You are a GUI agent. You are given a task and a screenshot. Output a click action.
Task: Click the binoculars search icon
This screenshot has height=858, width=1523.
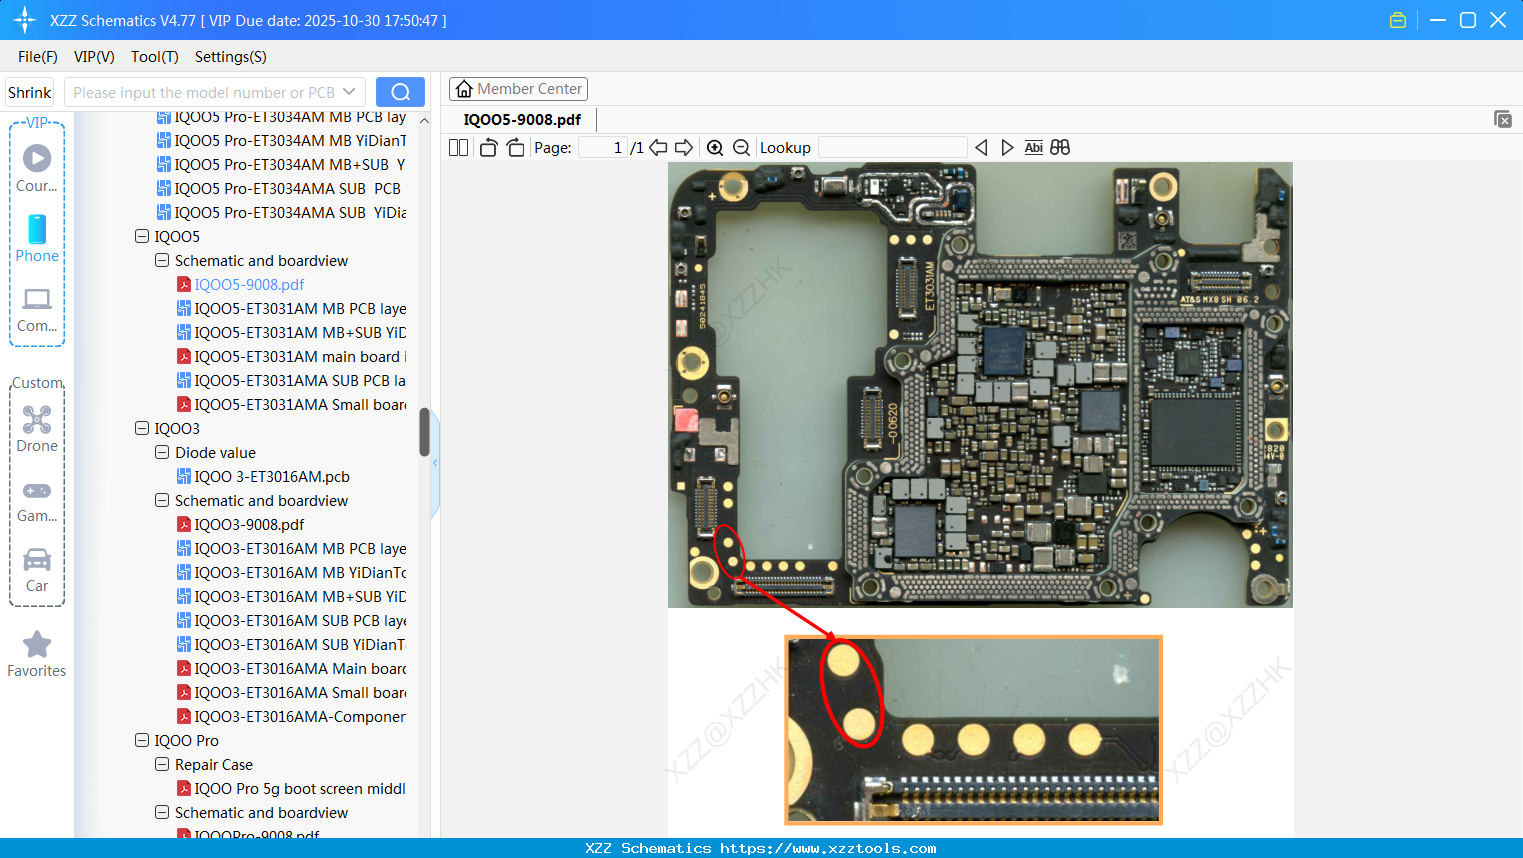[1060, 148]
